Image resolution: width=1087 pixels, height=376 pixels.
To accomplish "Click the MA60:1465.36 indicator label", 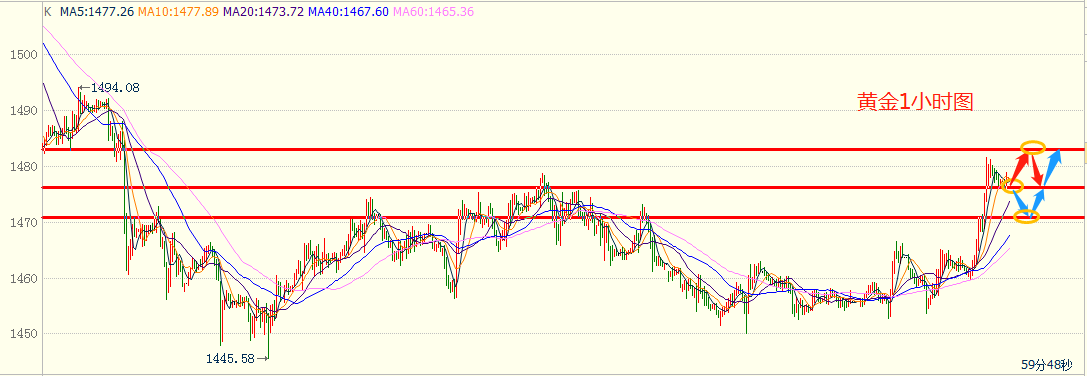I will (x=433, y=12).
